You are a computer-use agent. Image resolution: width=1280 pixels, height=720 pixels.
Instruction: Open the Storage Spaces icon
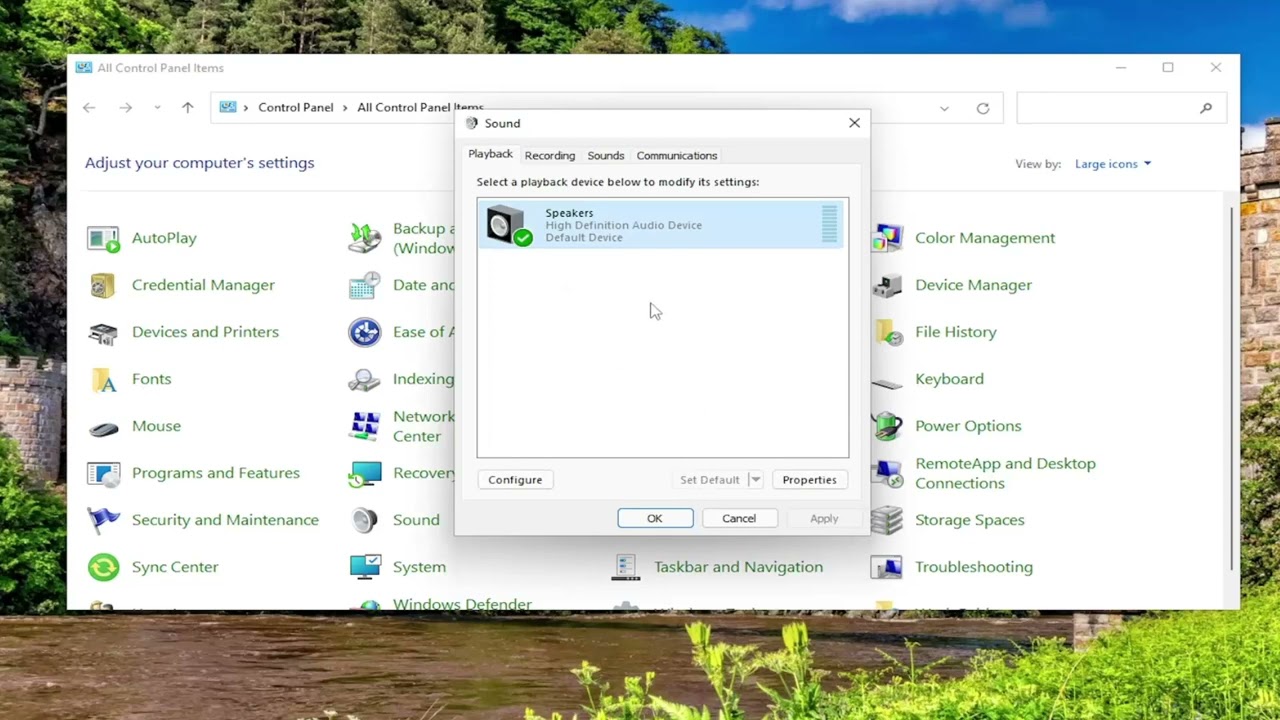click(x=887, y=520)
